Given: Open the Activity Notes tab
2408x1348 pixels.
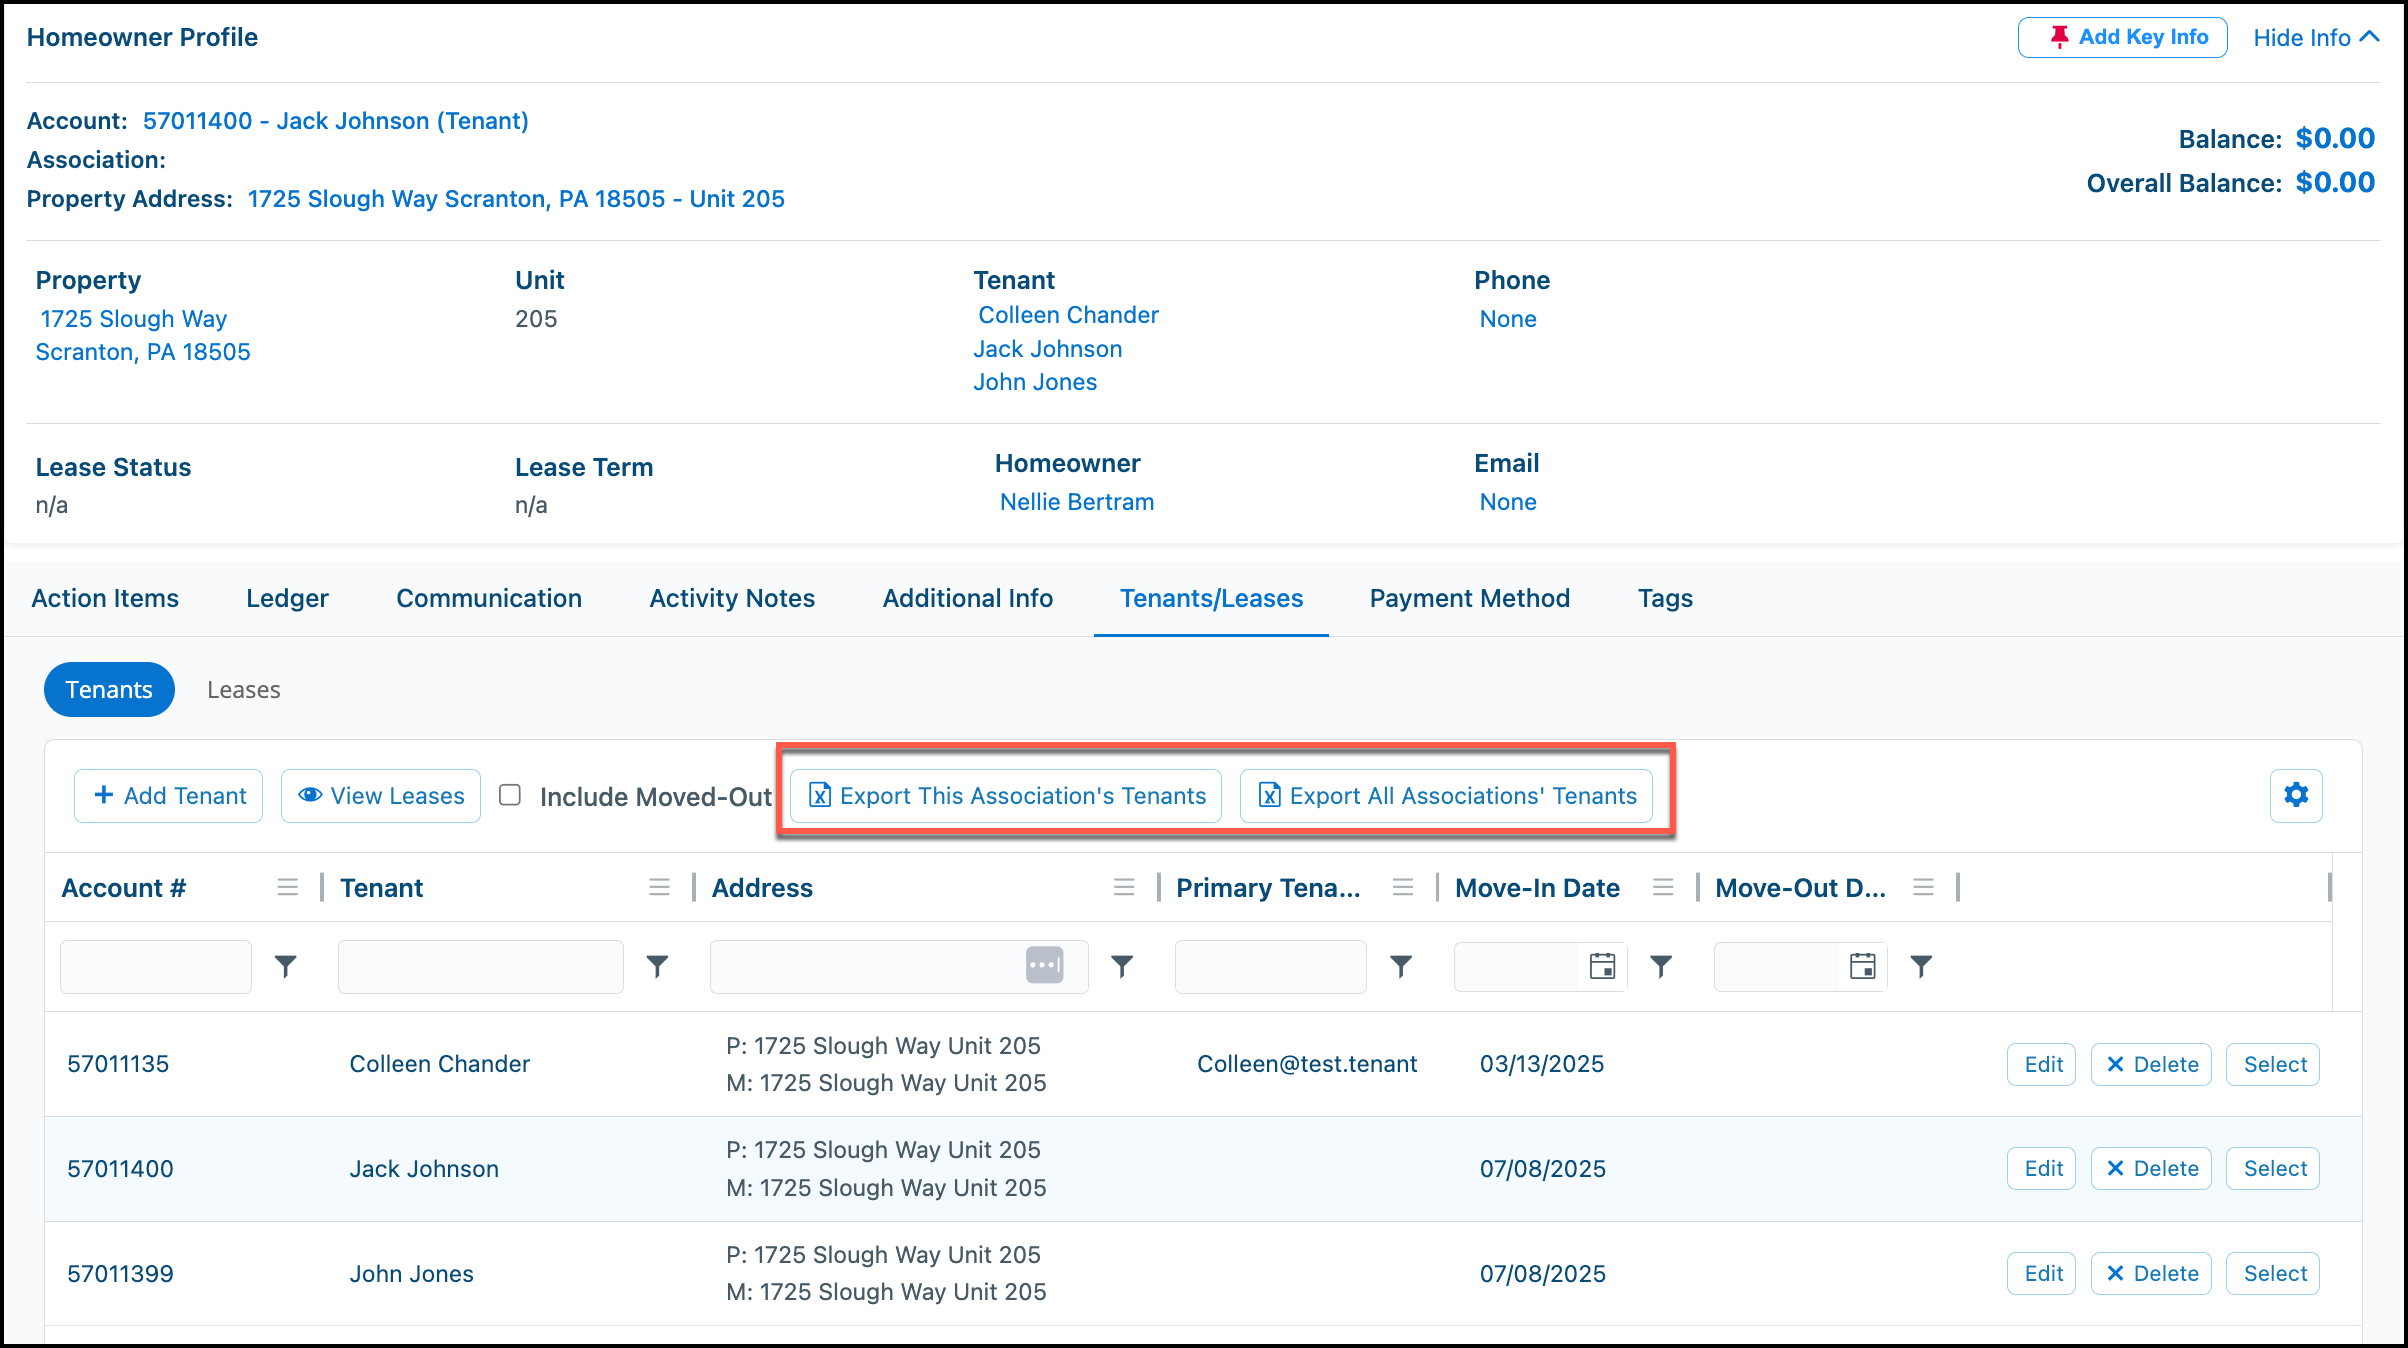Looking at the screenshot, I should [732, 598].
